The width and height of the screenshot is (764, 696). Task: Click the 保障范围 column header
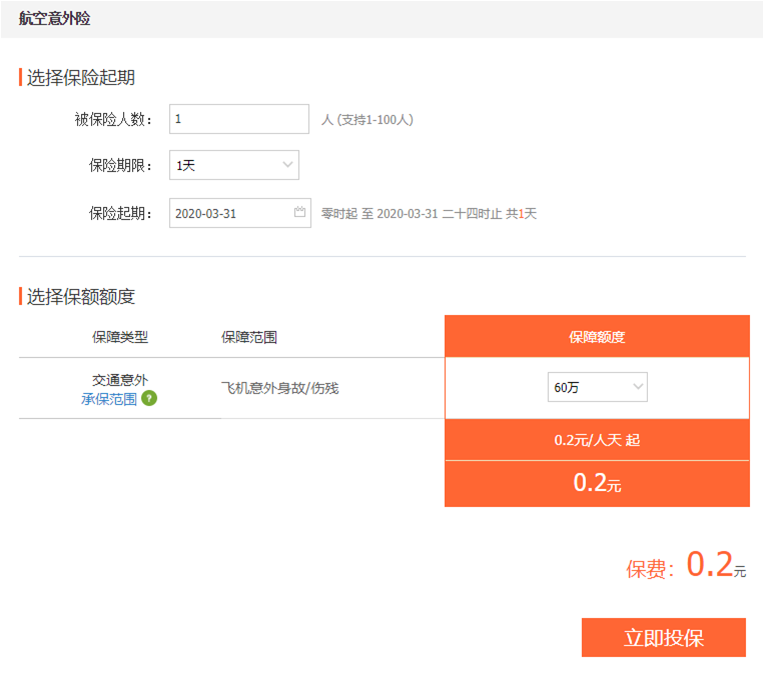coord(249,337)
